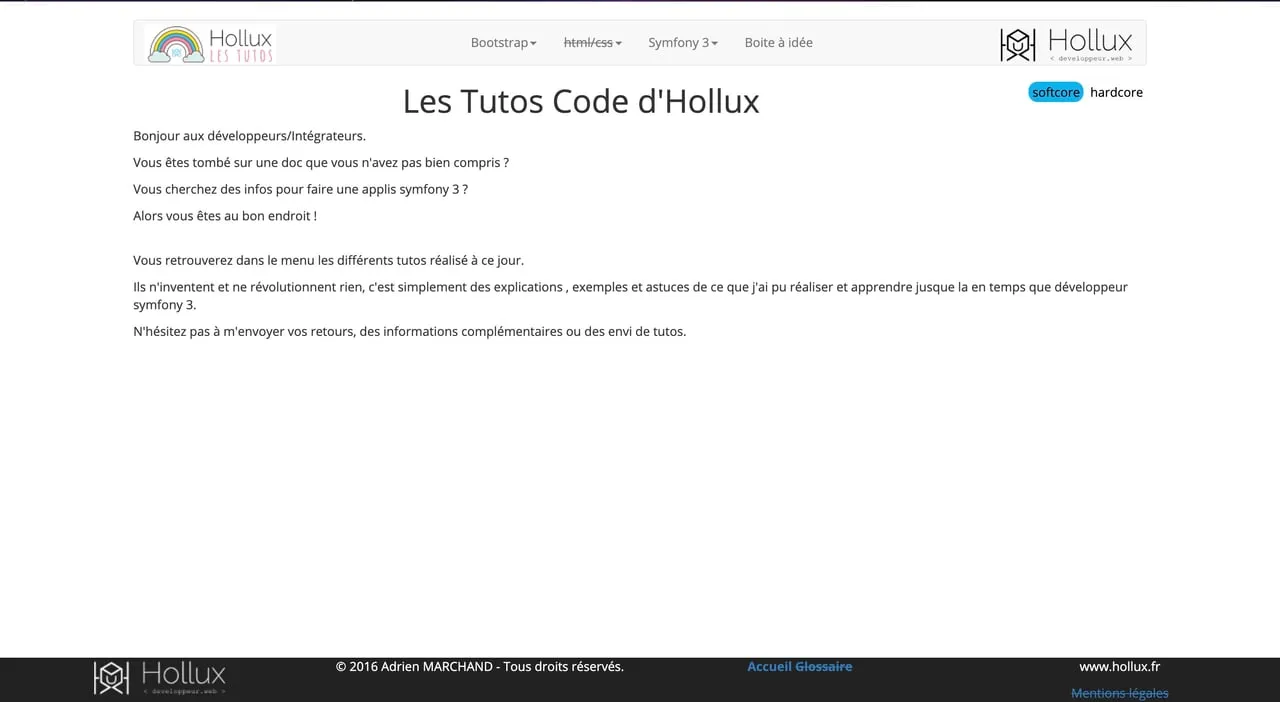Open the Mentions légales link
Screen dimensions: 1280x702
point(1120,693)
